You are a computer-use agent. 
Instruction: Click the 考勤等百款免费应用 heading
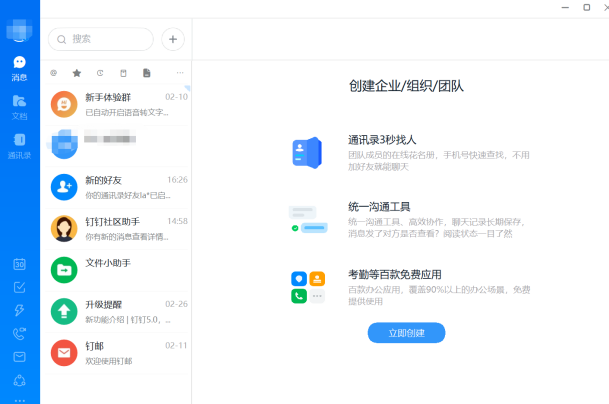[x=395, y=275]
